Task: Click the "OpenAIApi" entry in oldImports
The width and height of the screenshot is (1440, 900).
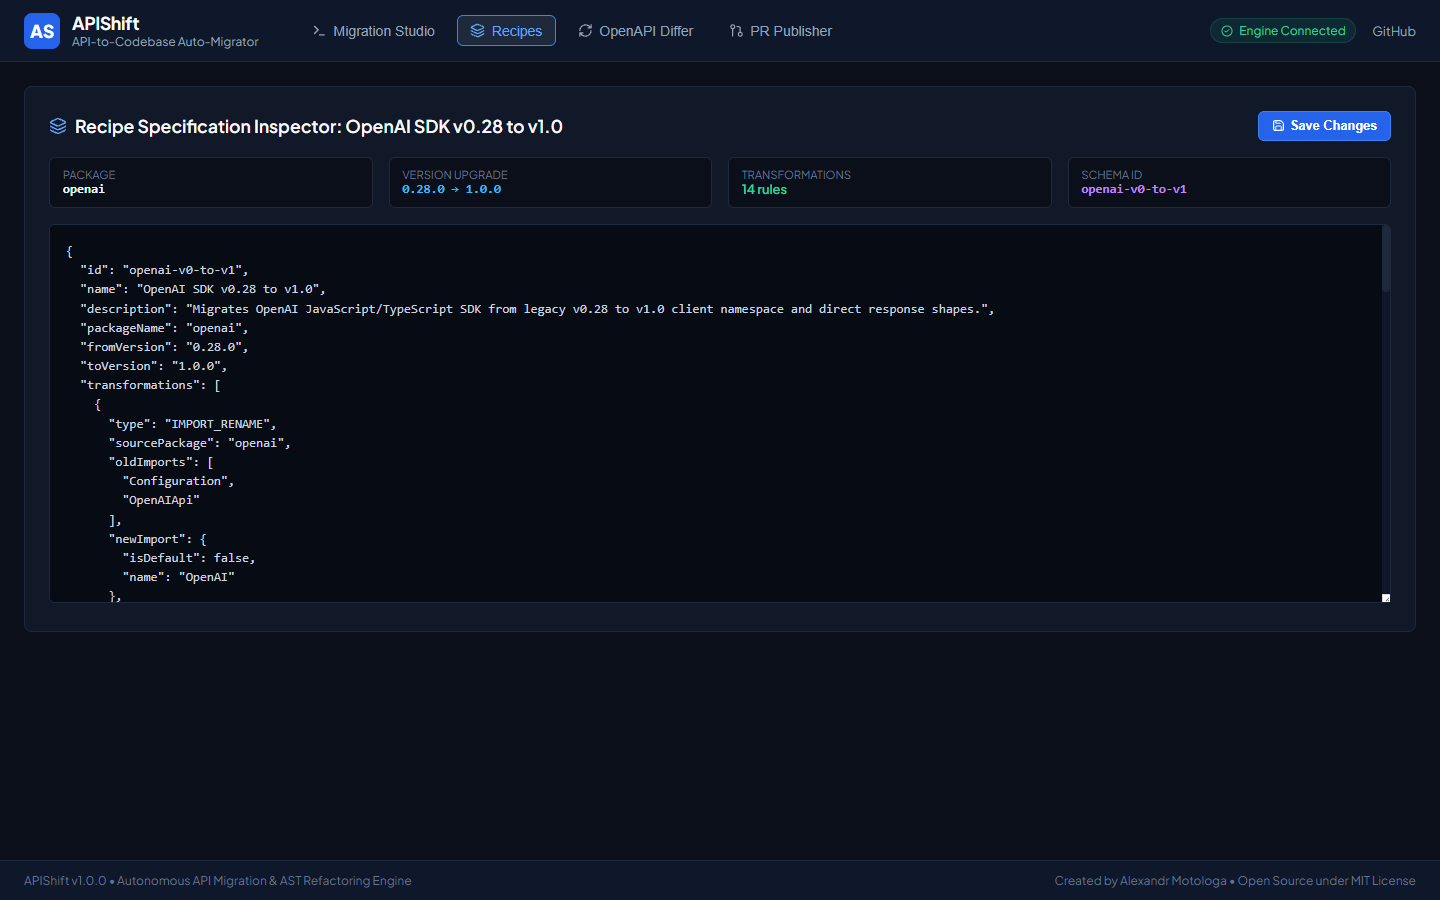Action: click(x=161, y=500)
